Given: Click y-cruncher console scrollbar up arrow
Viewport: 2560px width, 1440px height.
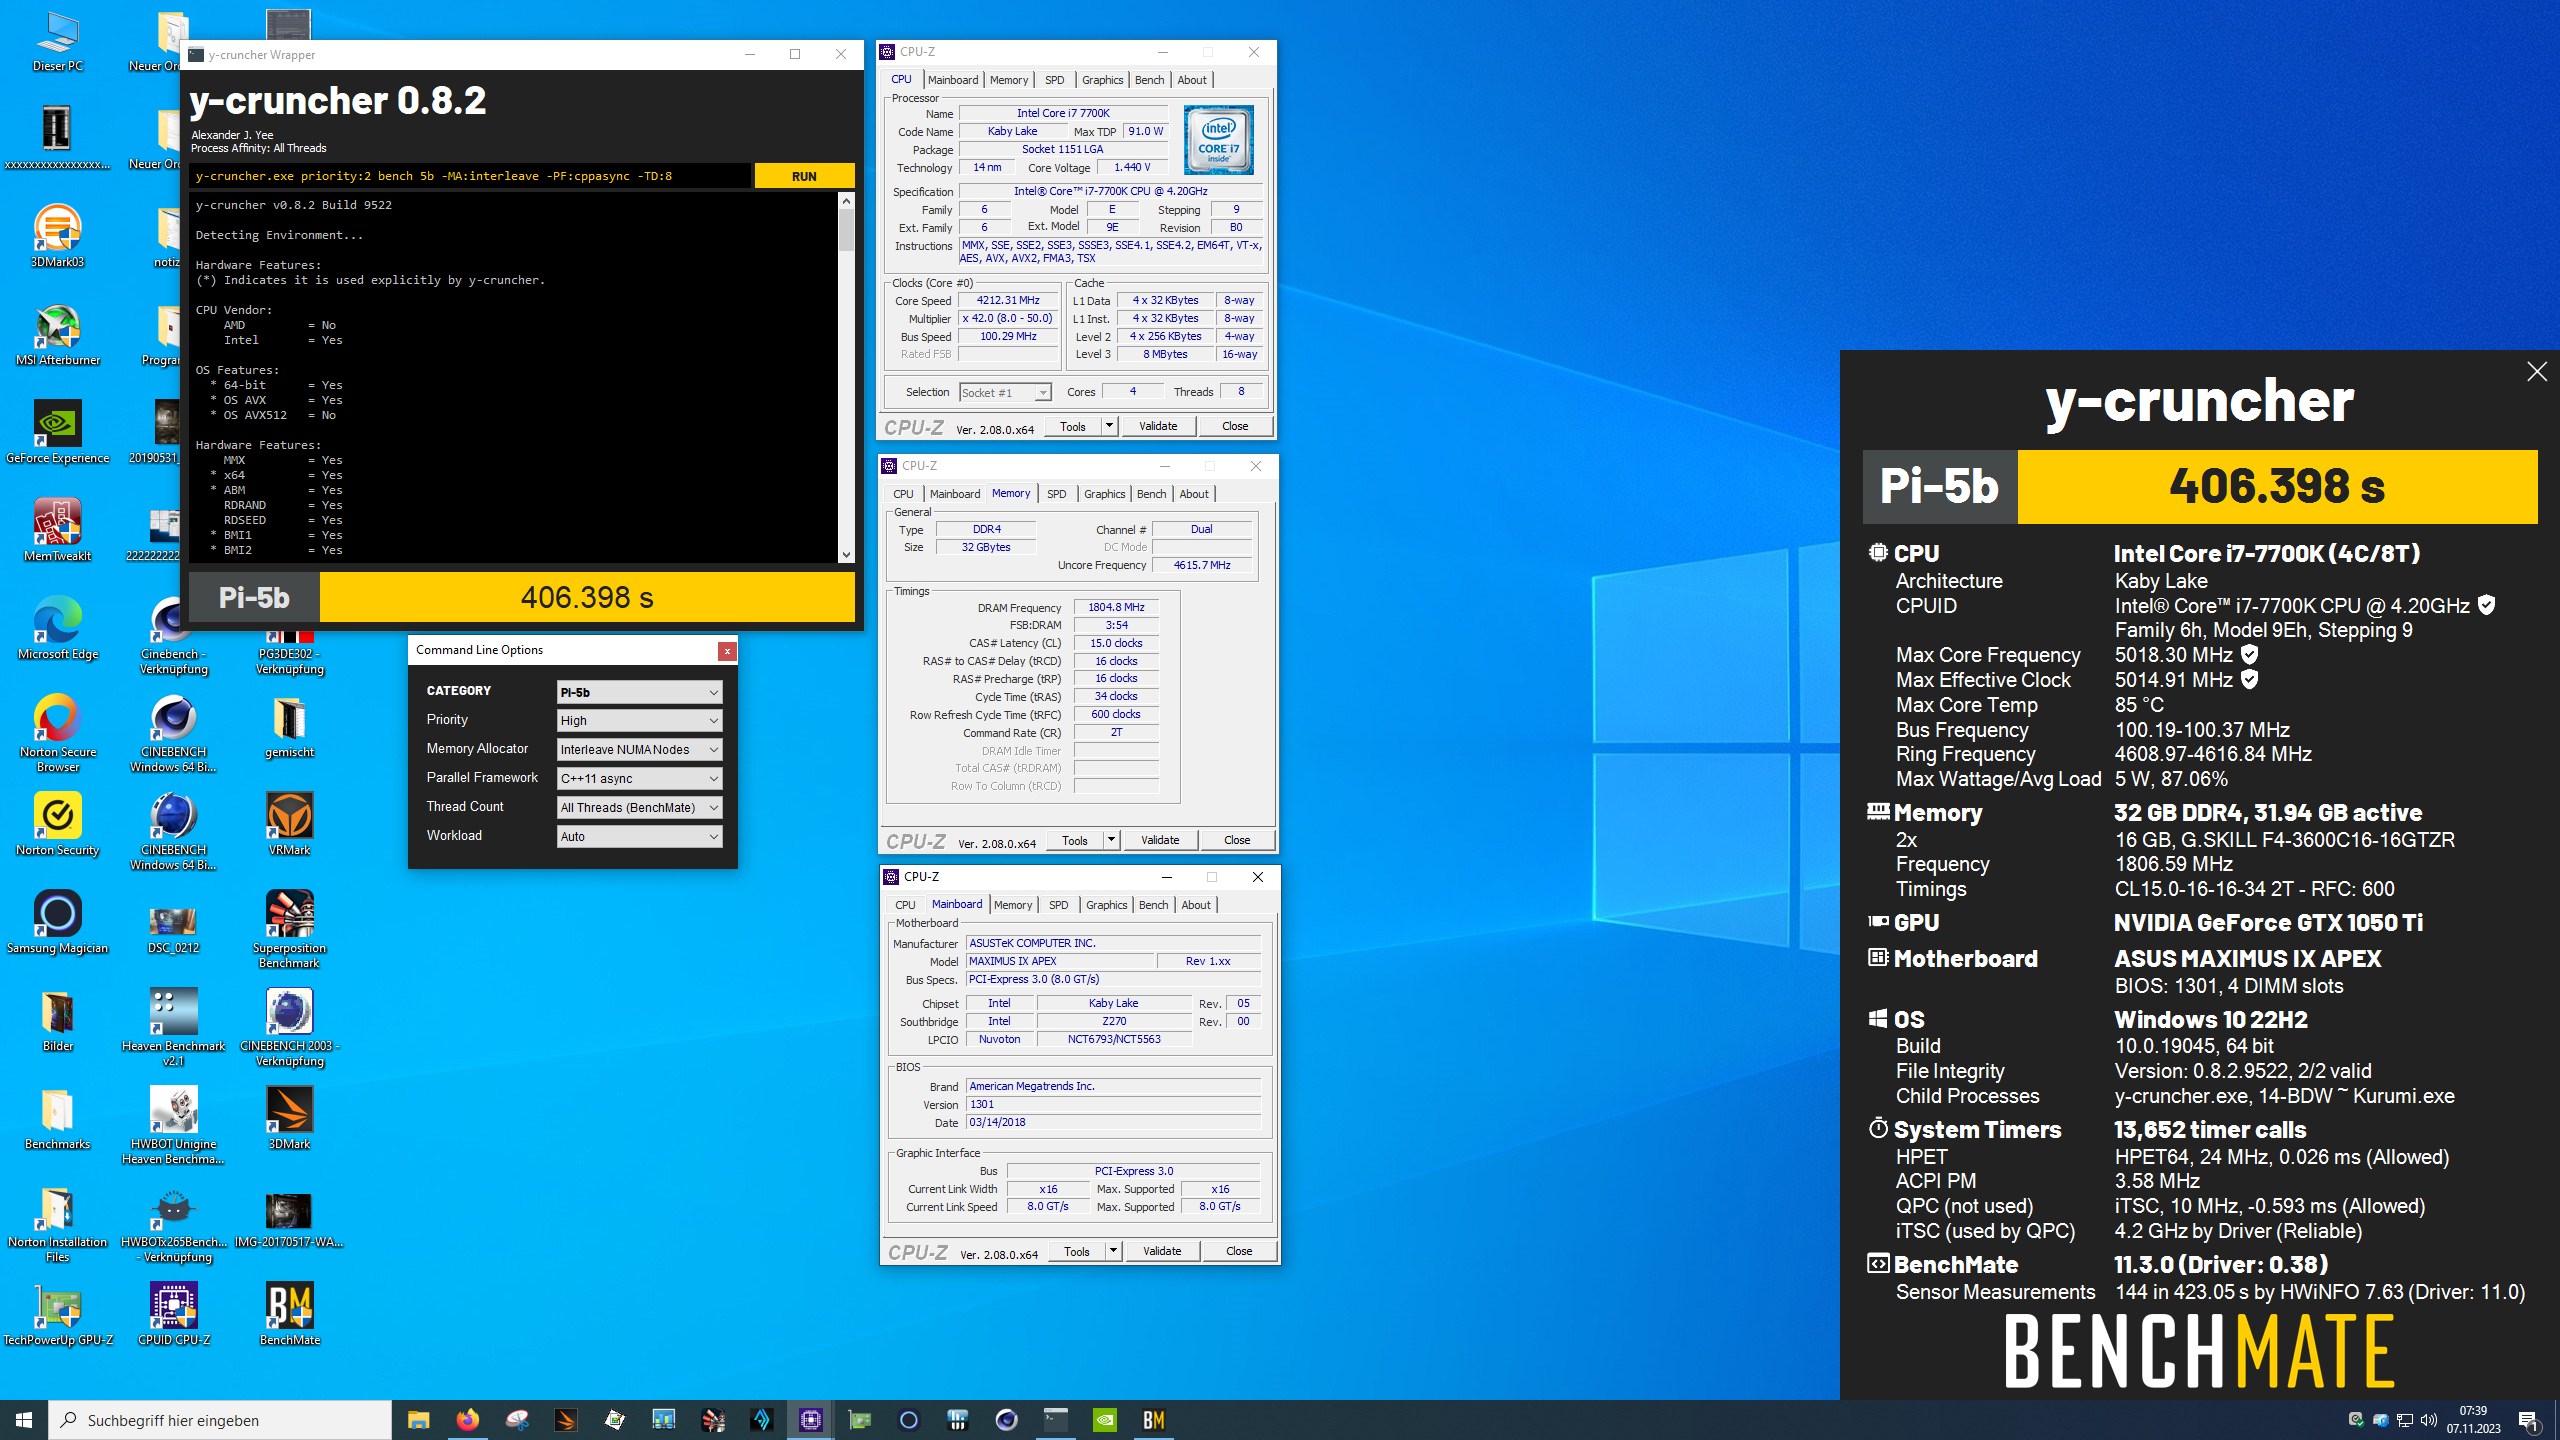Looking at the screenshot, I should (846, 201).
